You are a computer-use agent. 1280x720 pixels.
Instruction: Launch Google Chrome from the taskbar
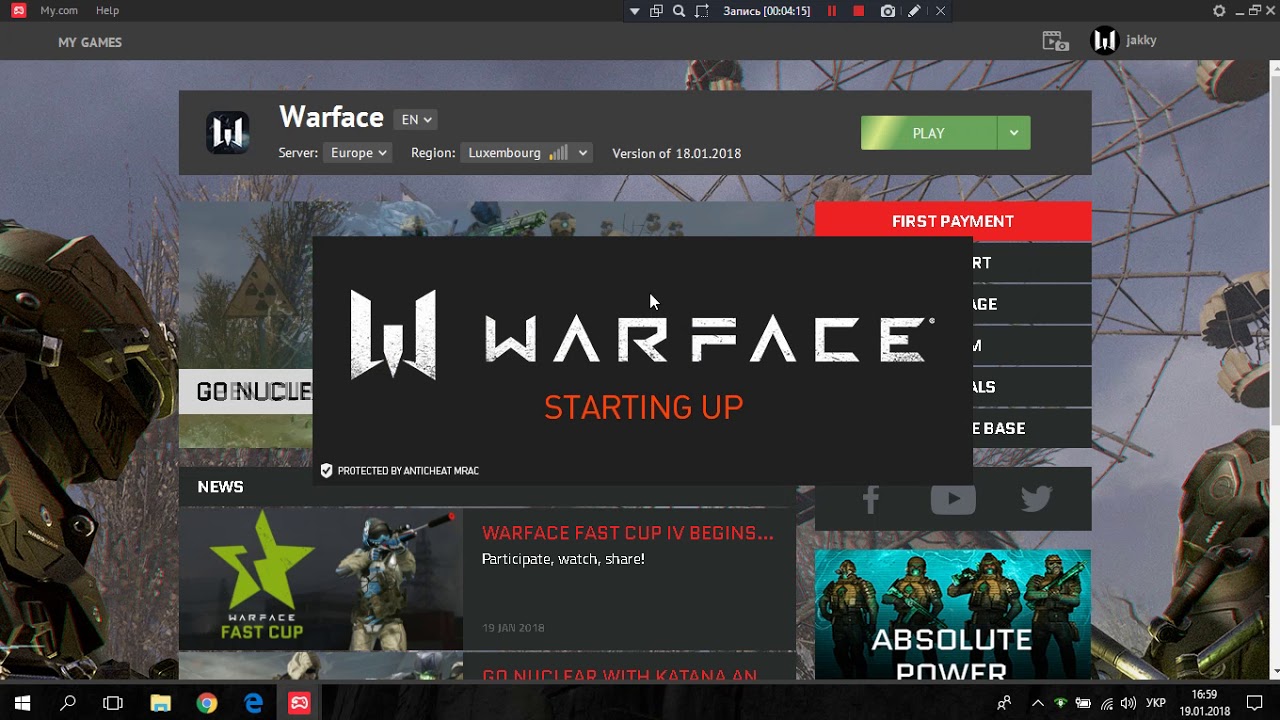coord(207,703)
